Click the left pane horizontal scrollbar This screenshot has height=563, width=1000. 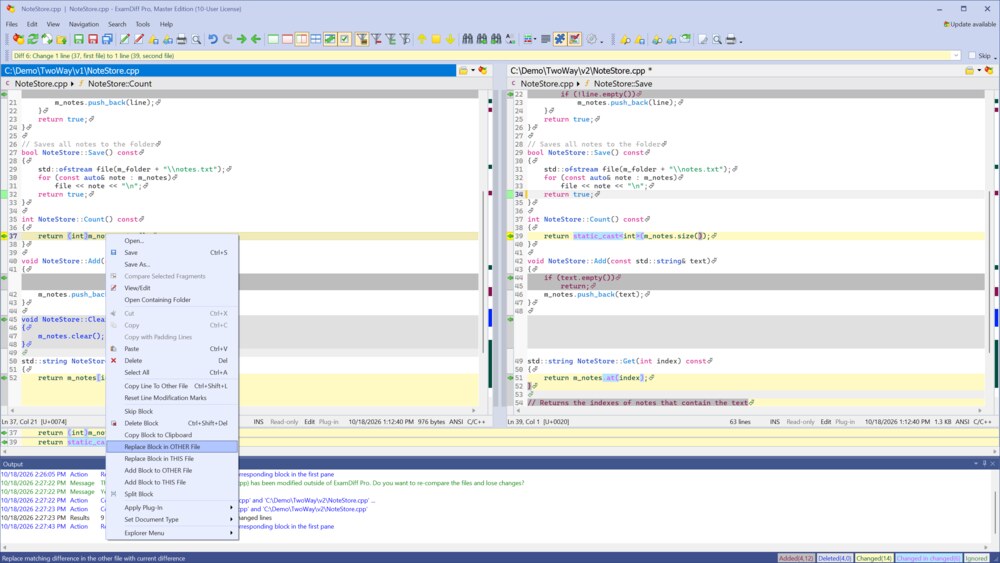click(x=242, y=411)
